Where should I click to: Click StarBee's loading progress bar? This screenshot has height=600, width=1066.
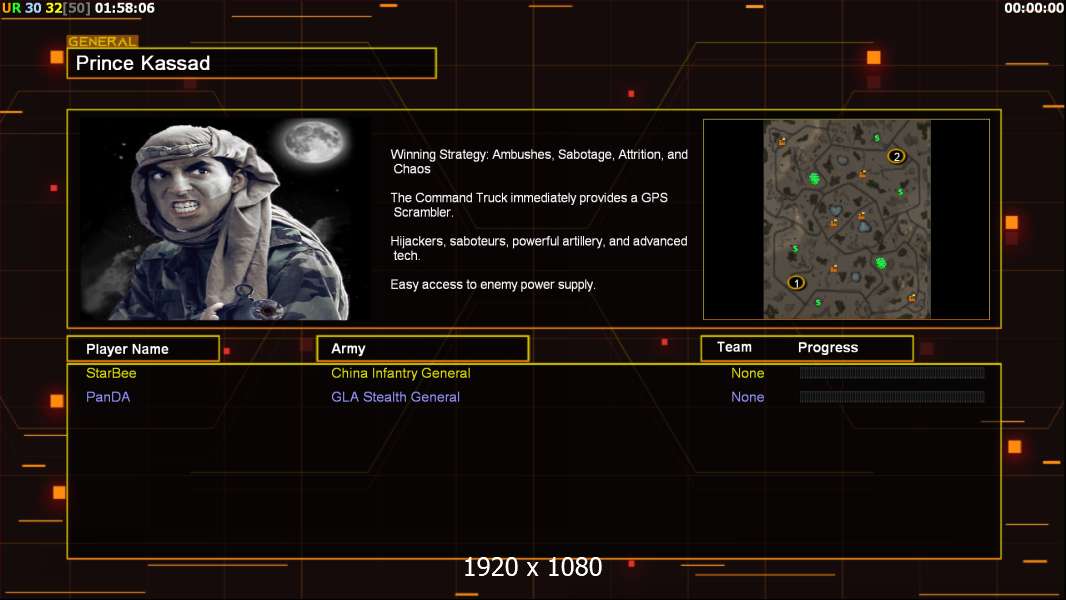[892, 372]
